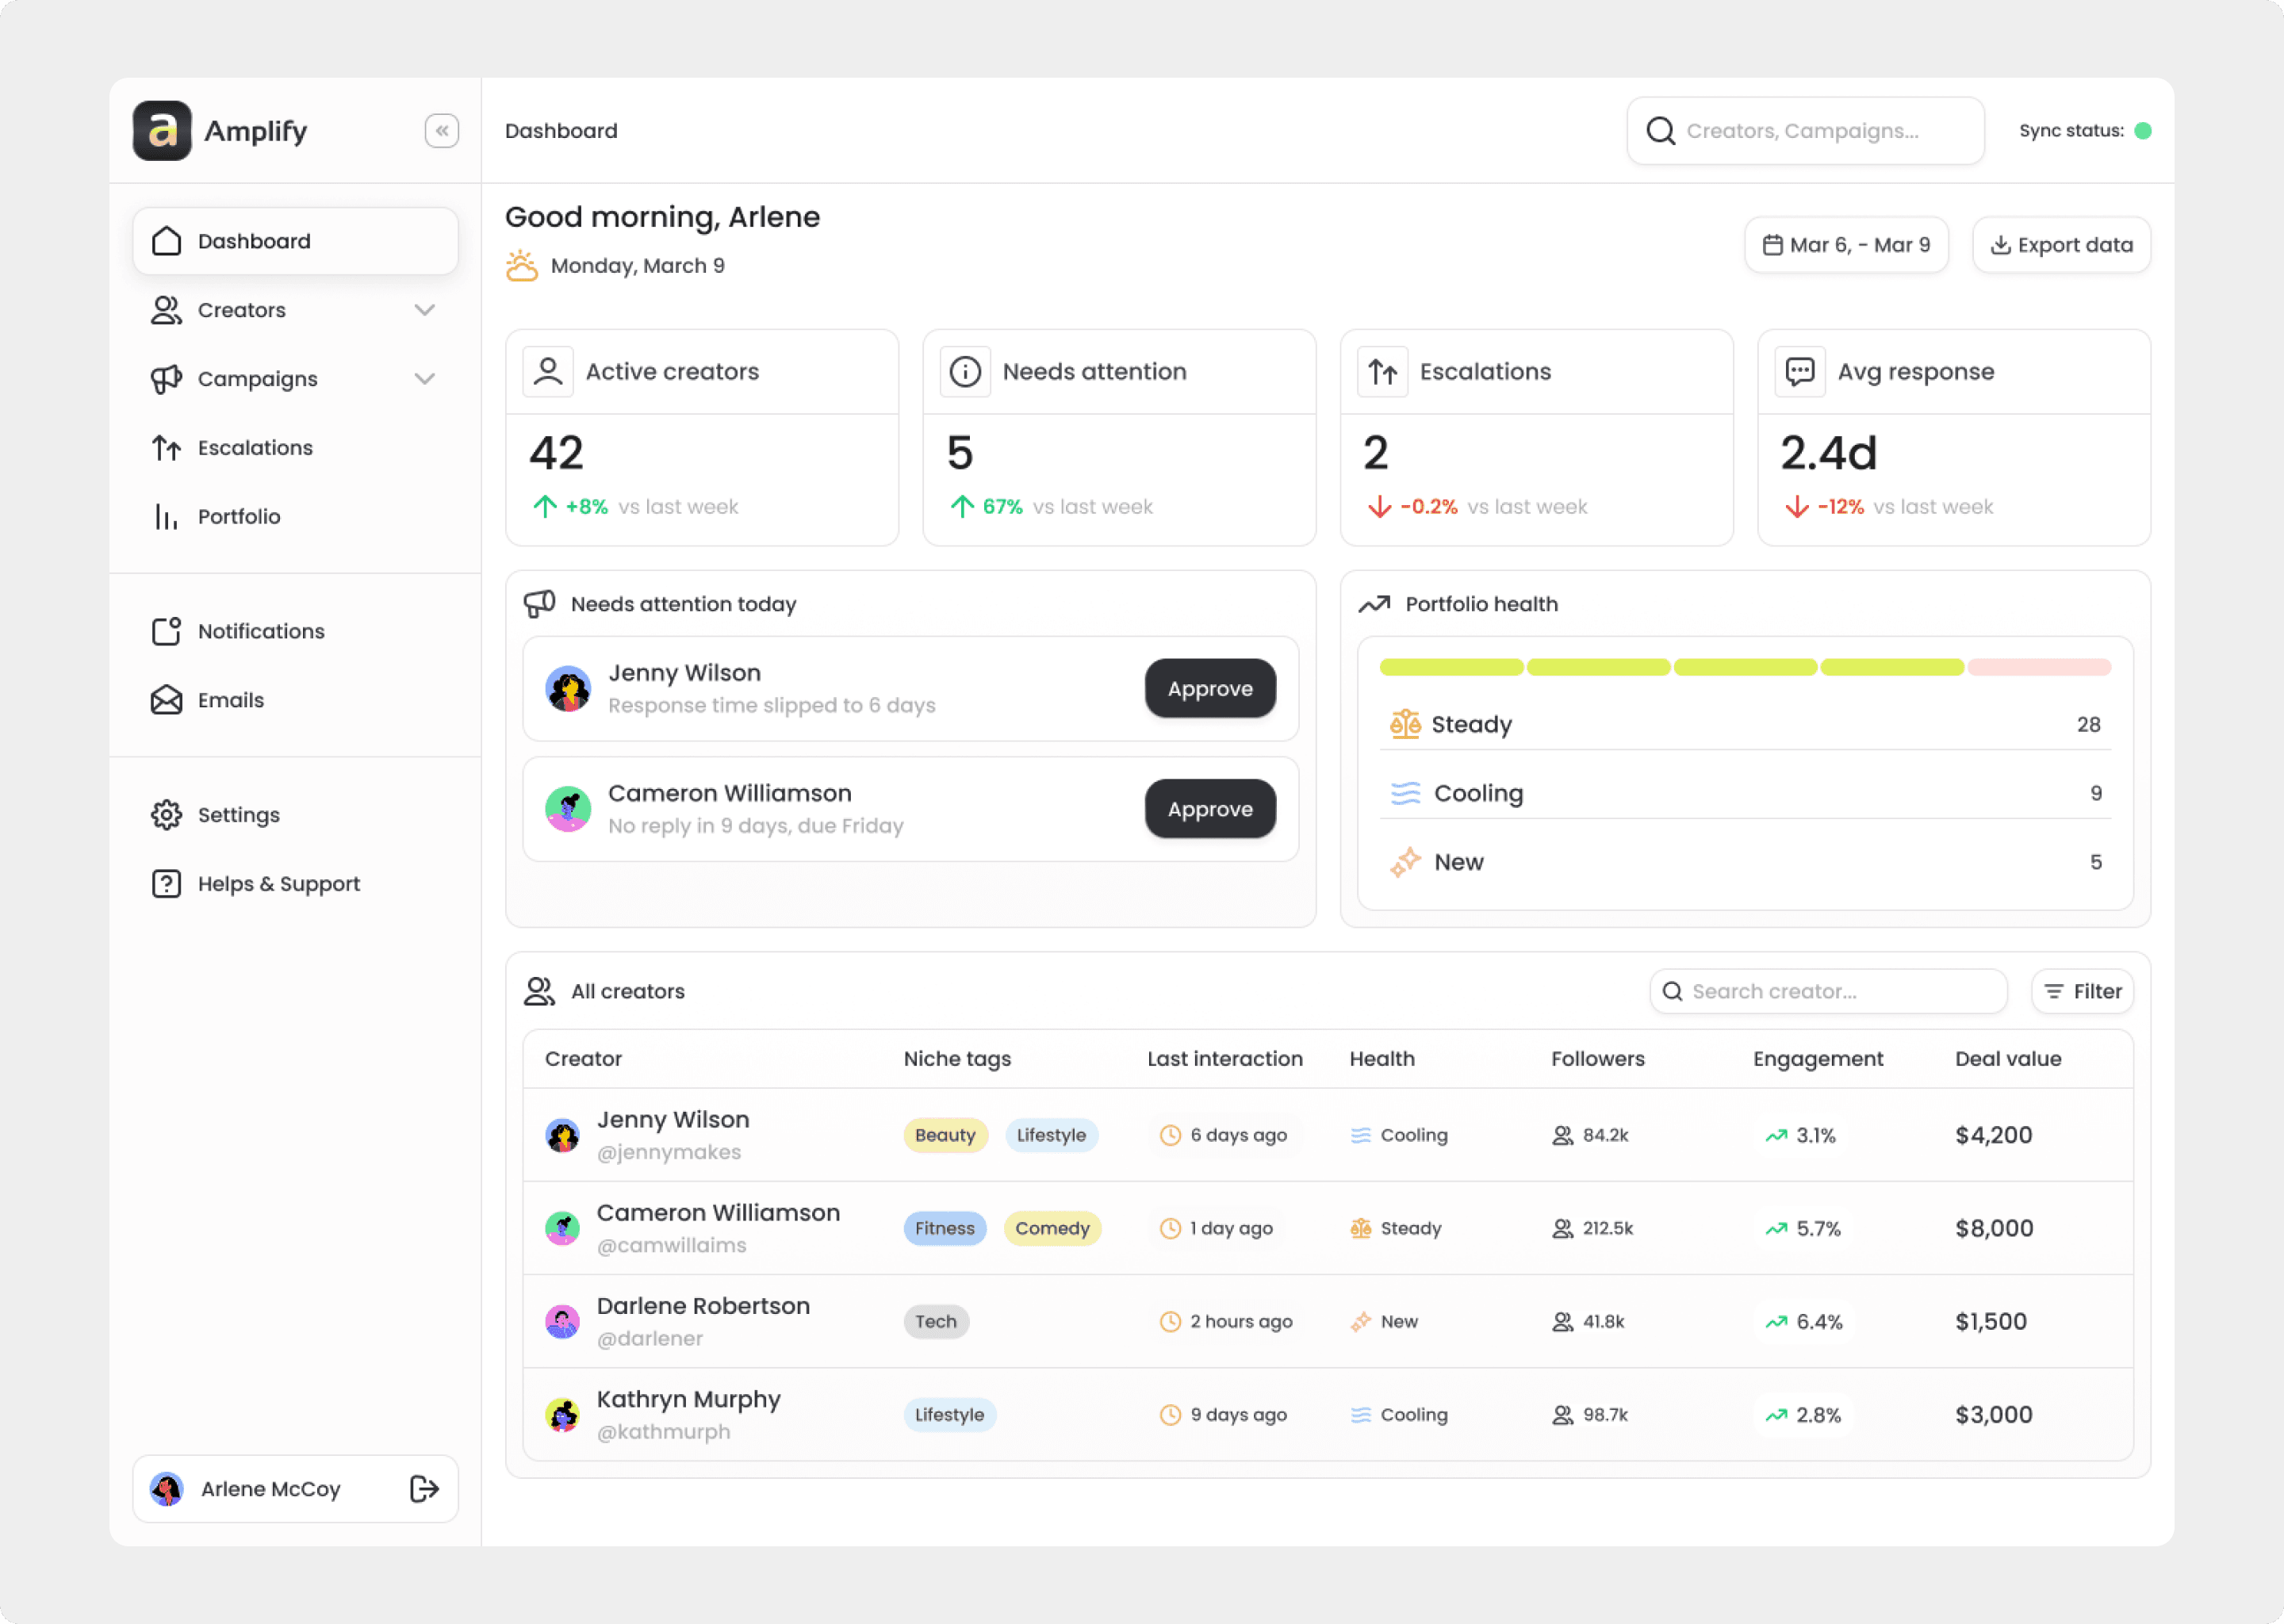This screenshot has width=2284, height=1624.
Task: Click the Avg response chat bubble icon
Action: (x=1800, y=372)
